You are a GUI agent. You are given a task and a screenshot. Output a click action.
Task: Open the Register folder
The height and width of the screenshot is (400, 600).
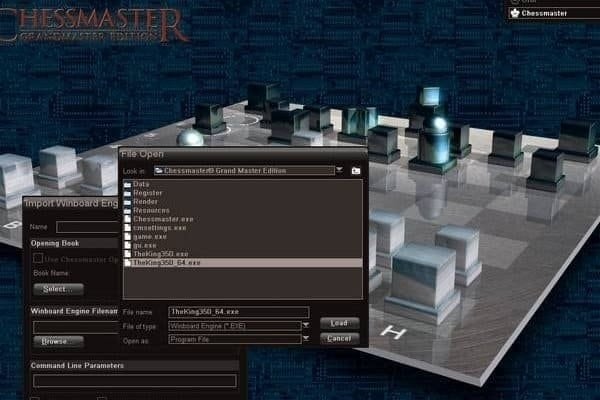click(146, 193)
